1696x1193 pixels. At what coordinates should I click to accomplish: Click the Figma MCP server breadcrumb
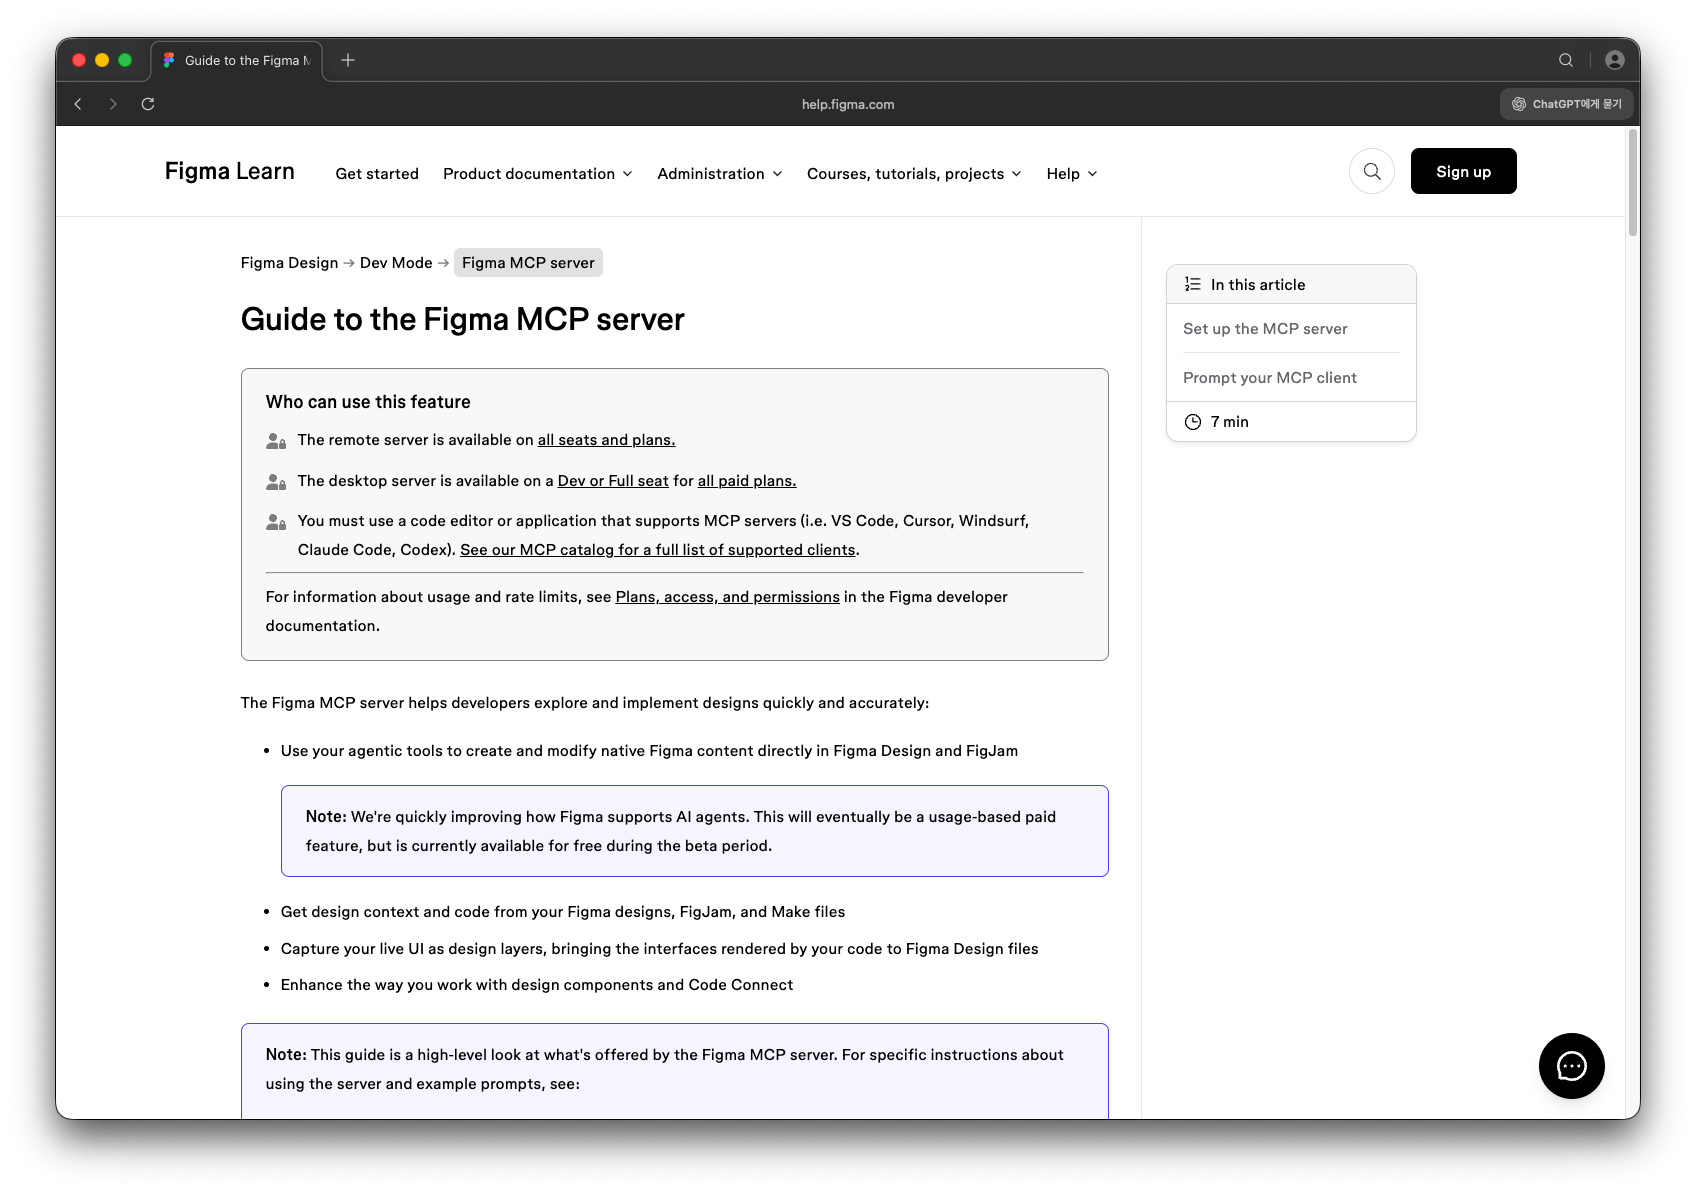click(528, 263)
